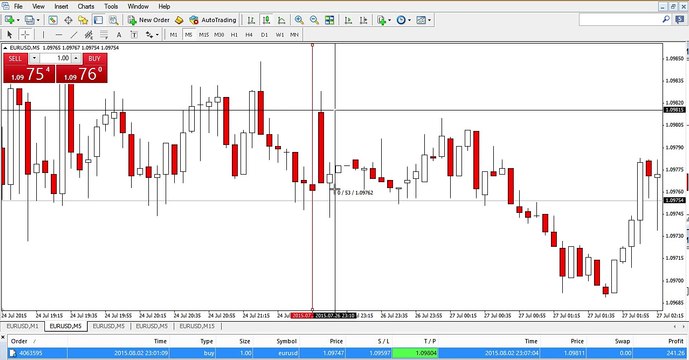This screenshot has width=689, height=360.
Task: Open the Help menu
Action: (x=164, y=6)
